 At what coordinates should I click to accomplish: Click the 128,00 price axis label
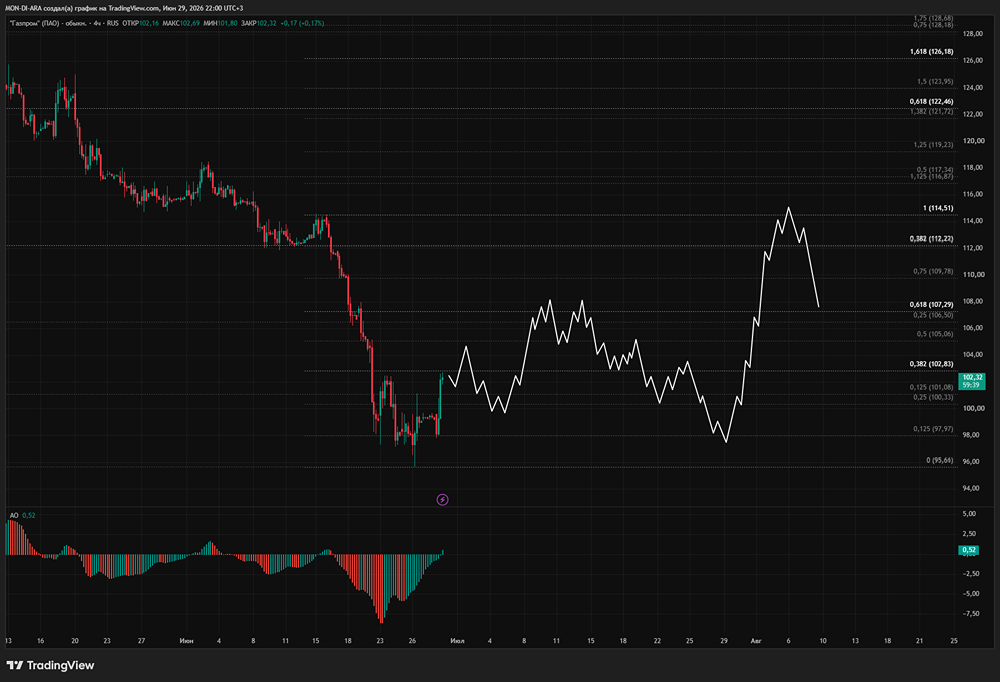click(x=972, y=34)
